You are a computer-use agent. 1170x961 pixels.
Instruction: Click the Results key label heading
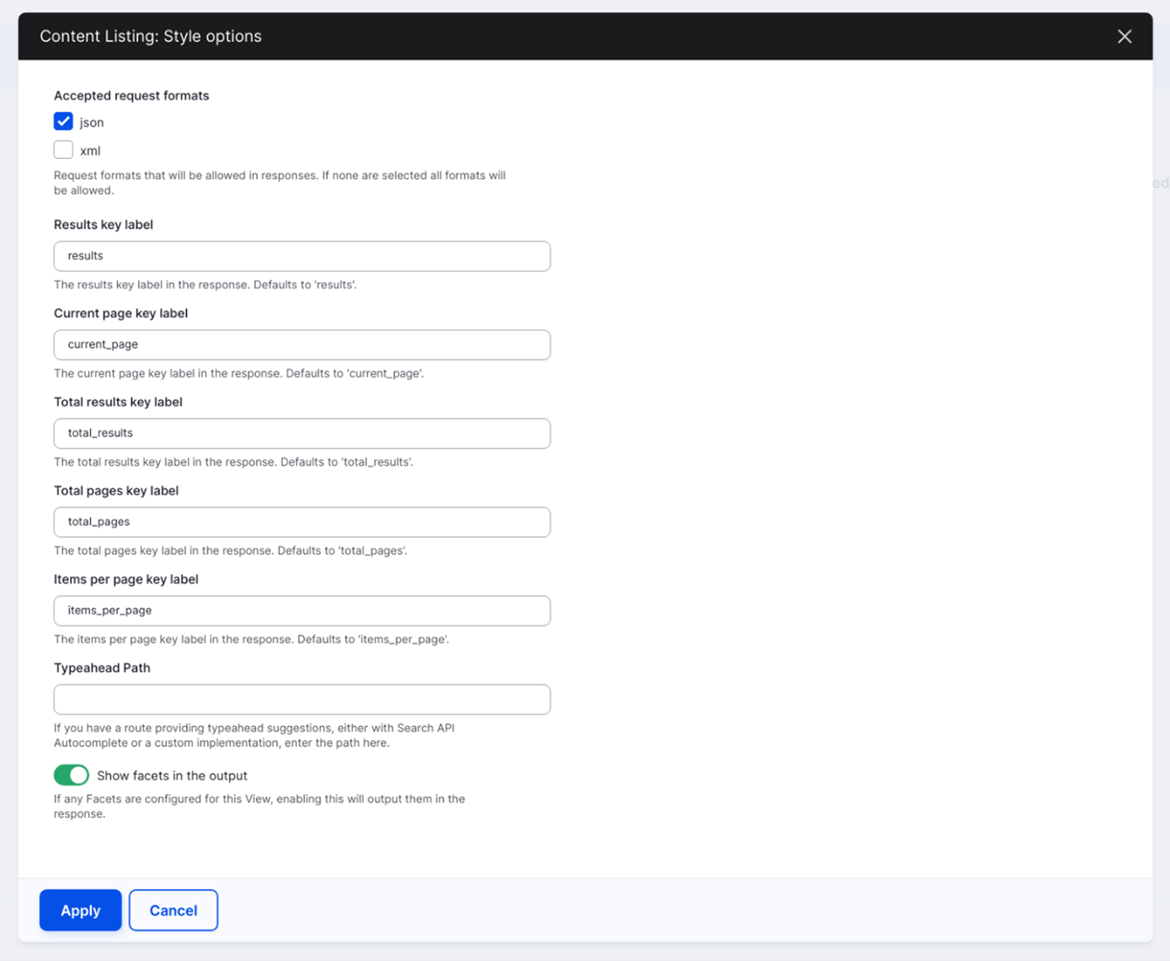pyautogui.click(x=103, y=224)
